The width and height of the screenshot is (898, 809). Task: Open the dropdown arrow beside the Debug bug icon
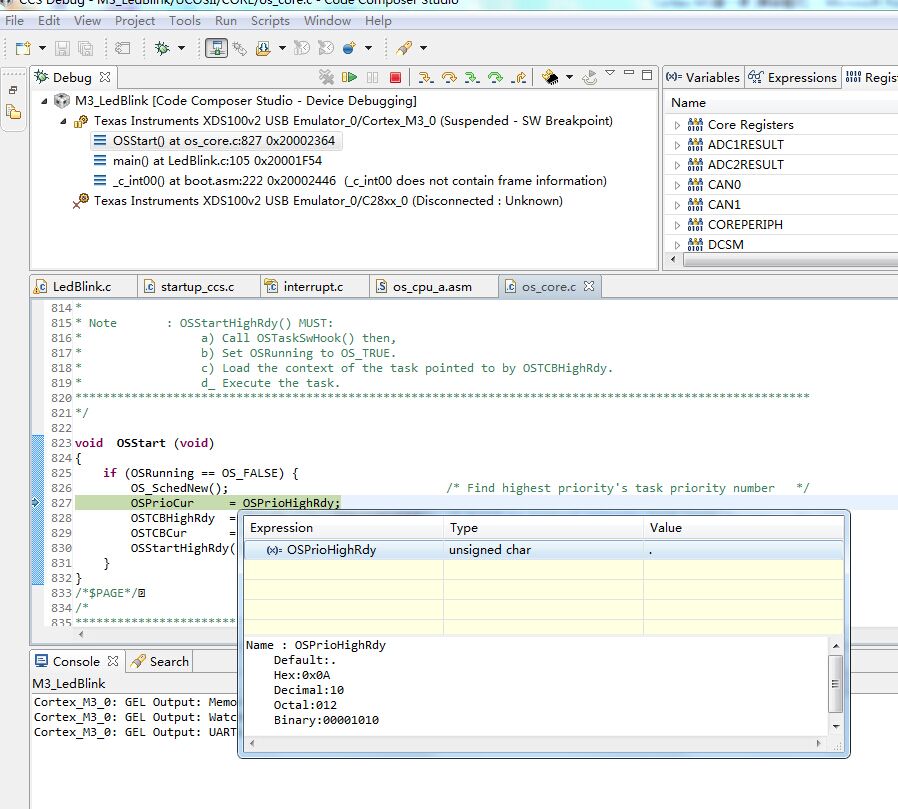(x=181, y=48)
